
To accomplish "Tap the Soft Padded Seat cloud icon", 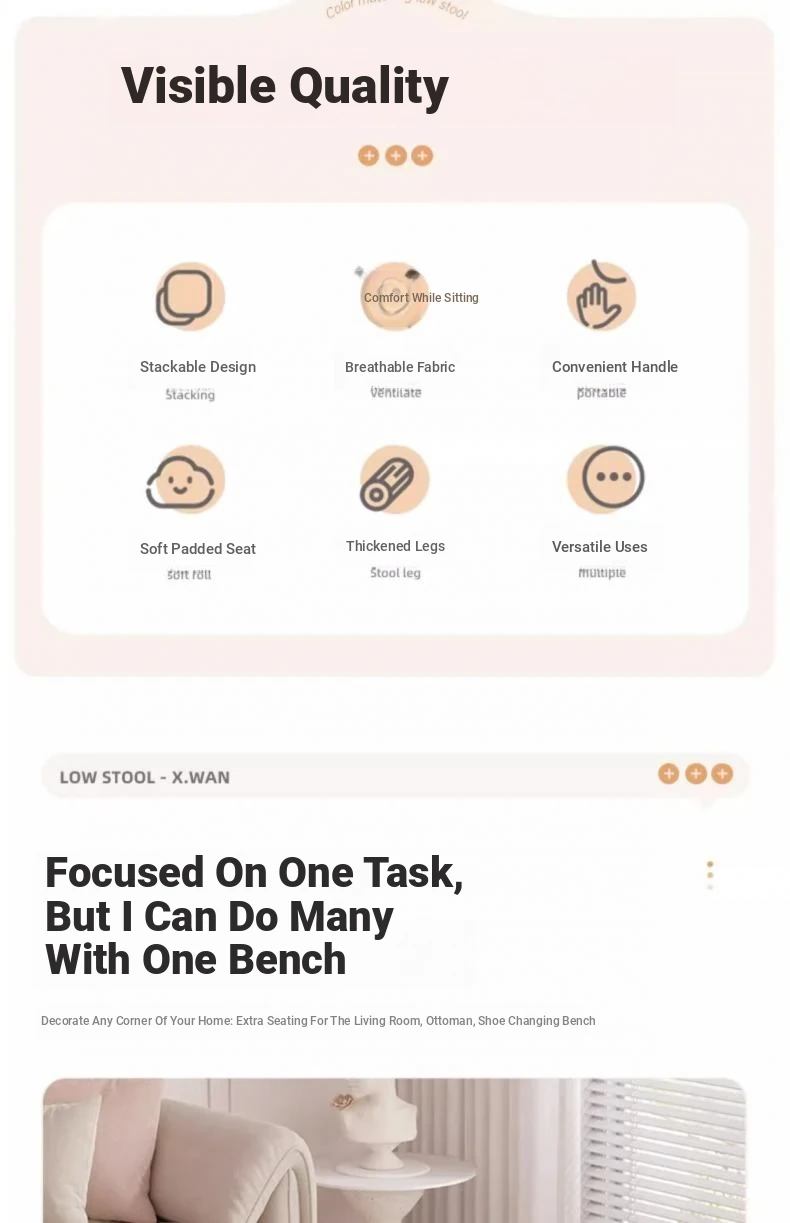I will (185, 479).
